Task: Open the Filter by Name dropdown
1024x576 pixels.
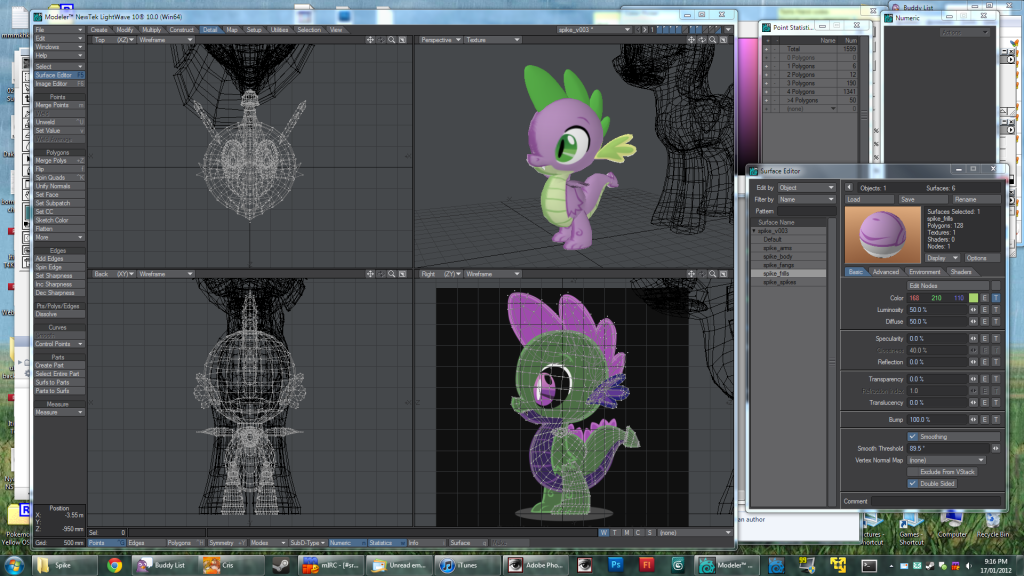Action: [806, 199]
